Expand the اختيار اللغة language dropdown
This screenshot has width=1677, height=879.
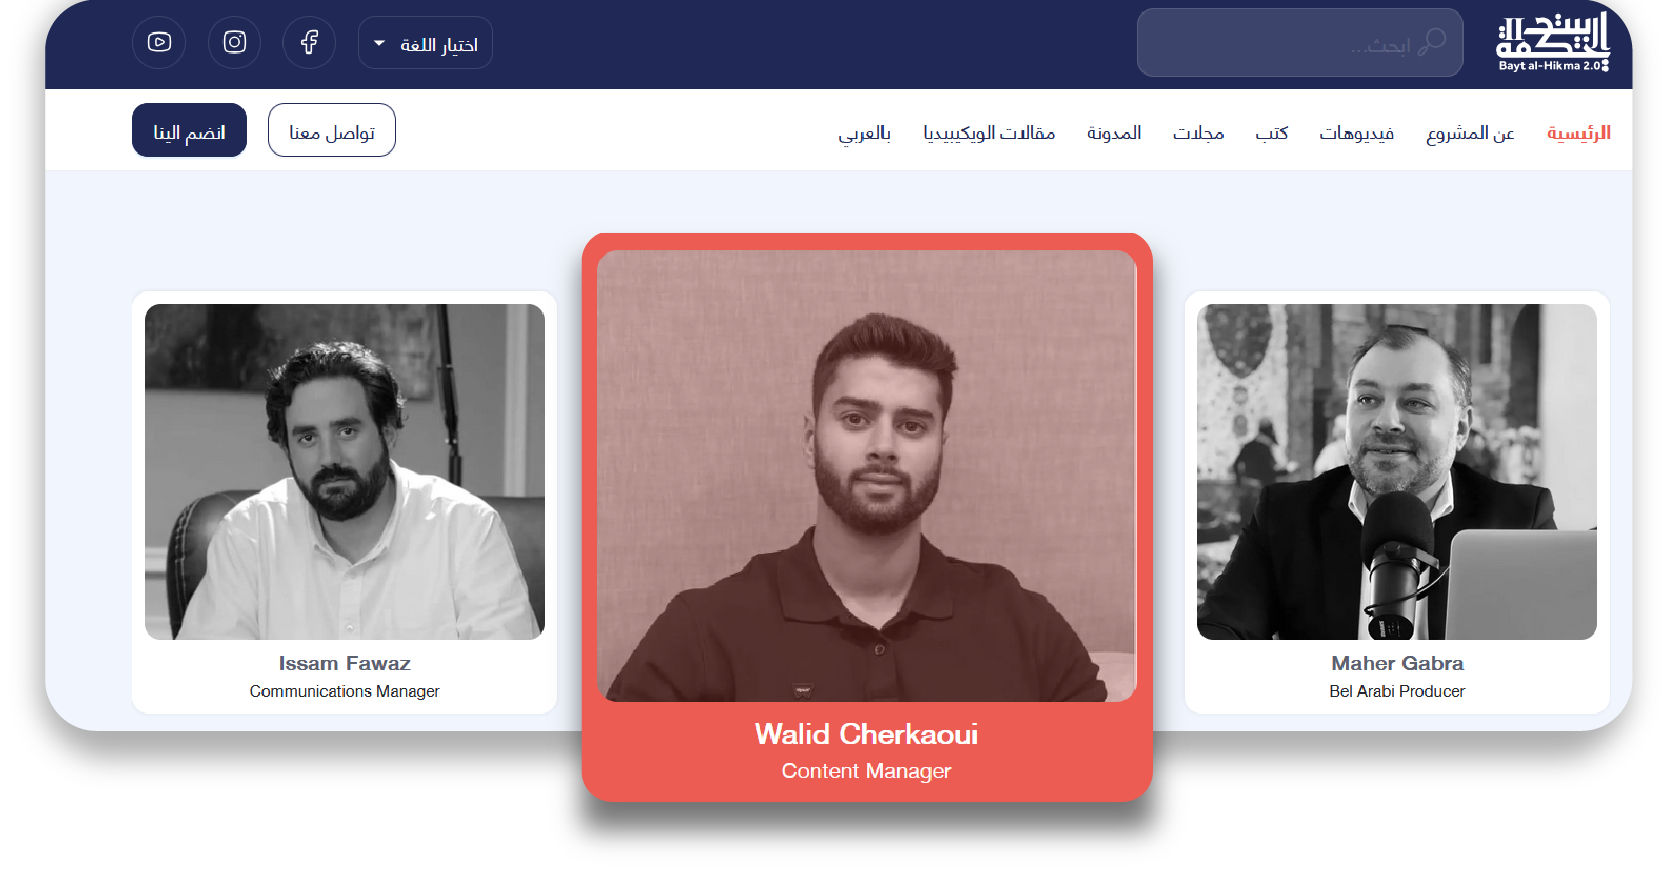pos(425,43)
